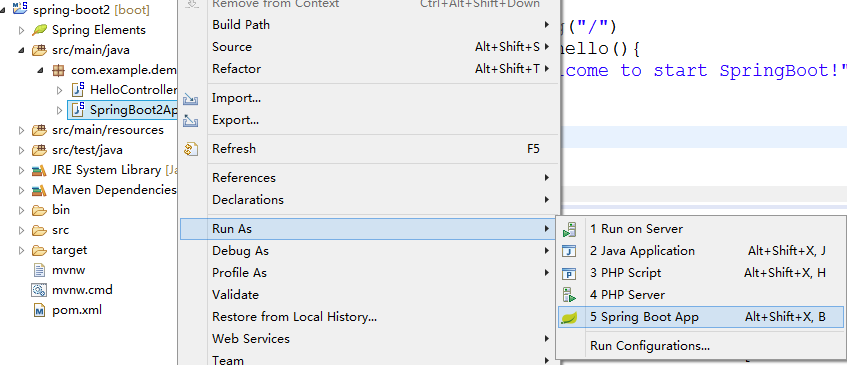Image resolution: width=847 pixels, height=365 pixels.
Task: Open the References submenu
Action: pos(369,178)
